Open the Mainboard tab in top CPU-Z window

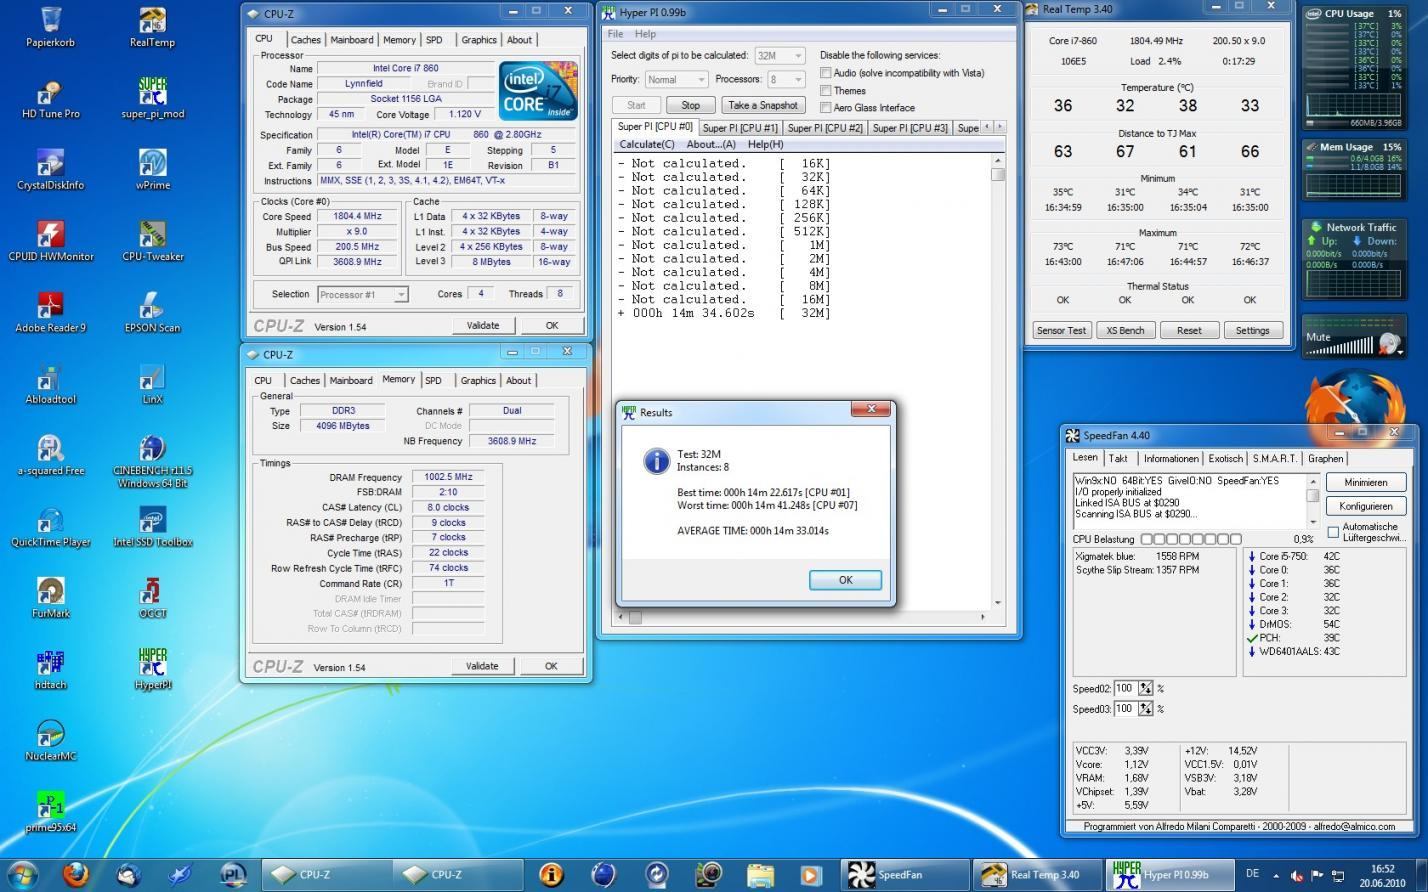(x=352, y=40)
